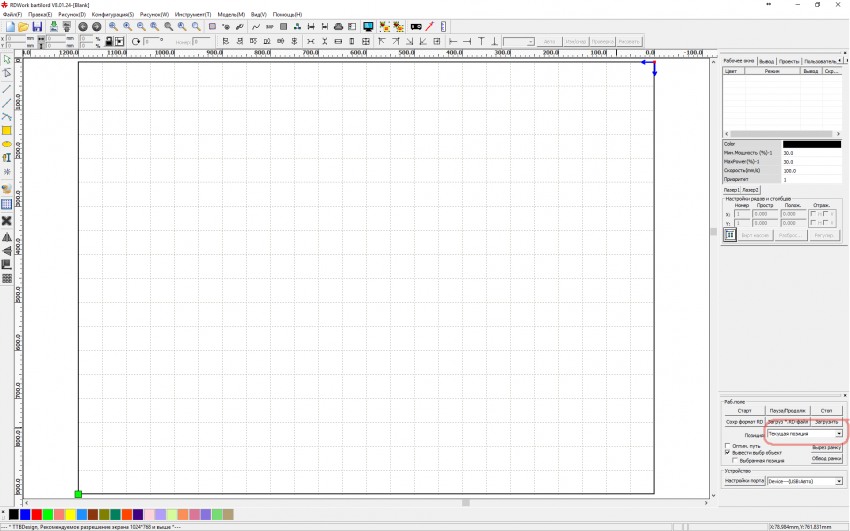Enable the Оптим. путь checkbox

(727, 446)
